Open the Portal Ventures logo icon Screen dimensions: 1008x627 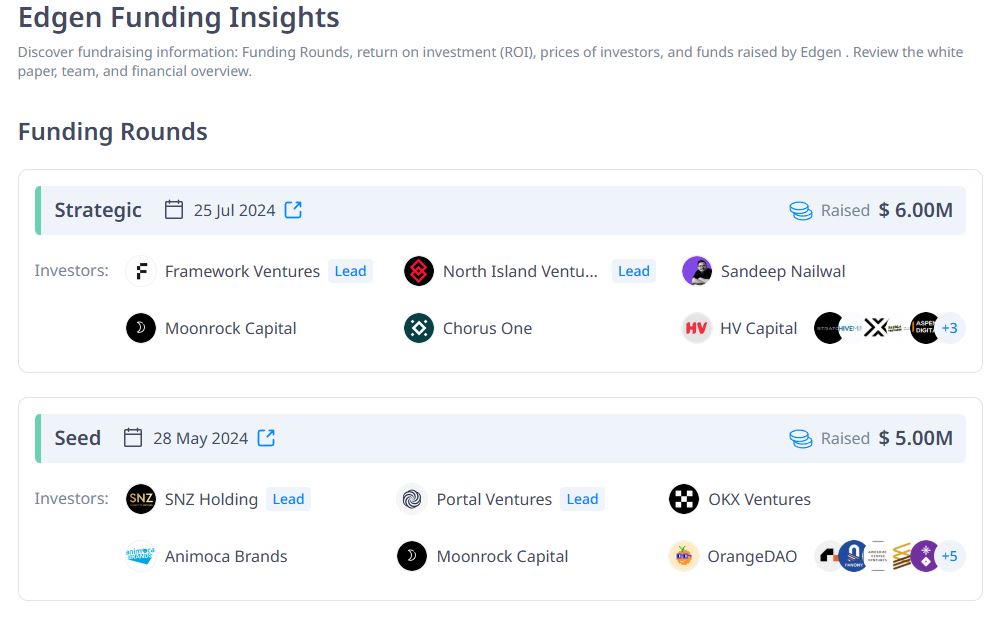coord(413,499)
